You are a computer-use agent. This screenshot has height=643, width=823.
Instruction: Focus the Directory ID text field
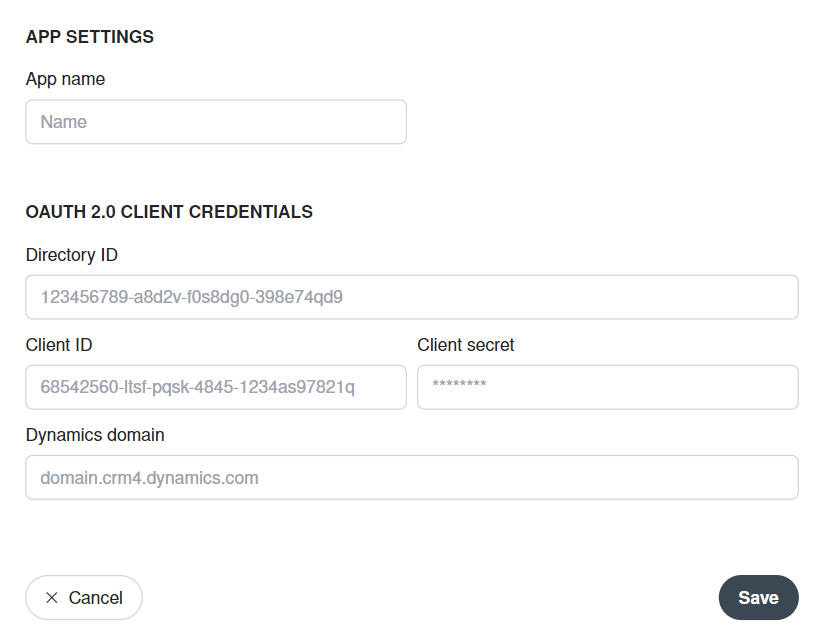412,297
